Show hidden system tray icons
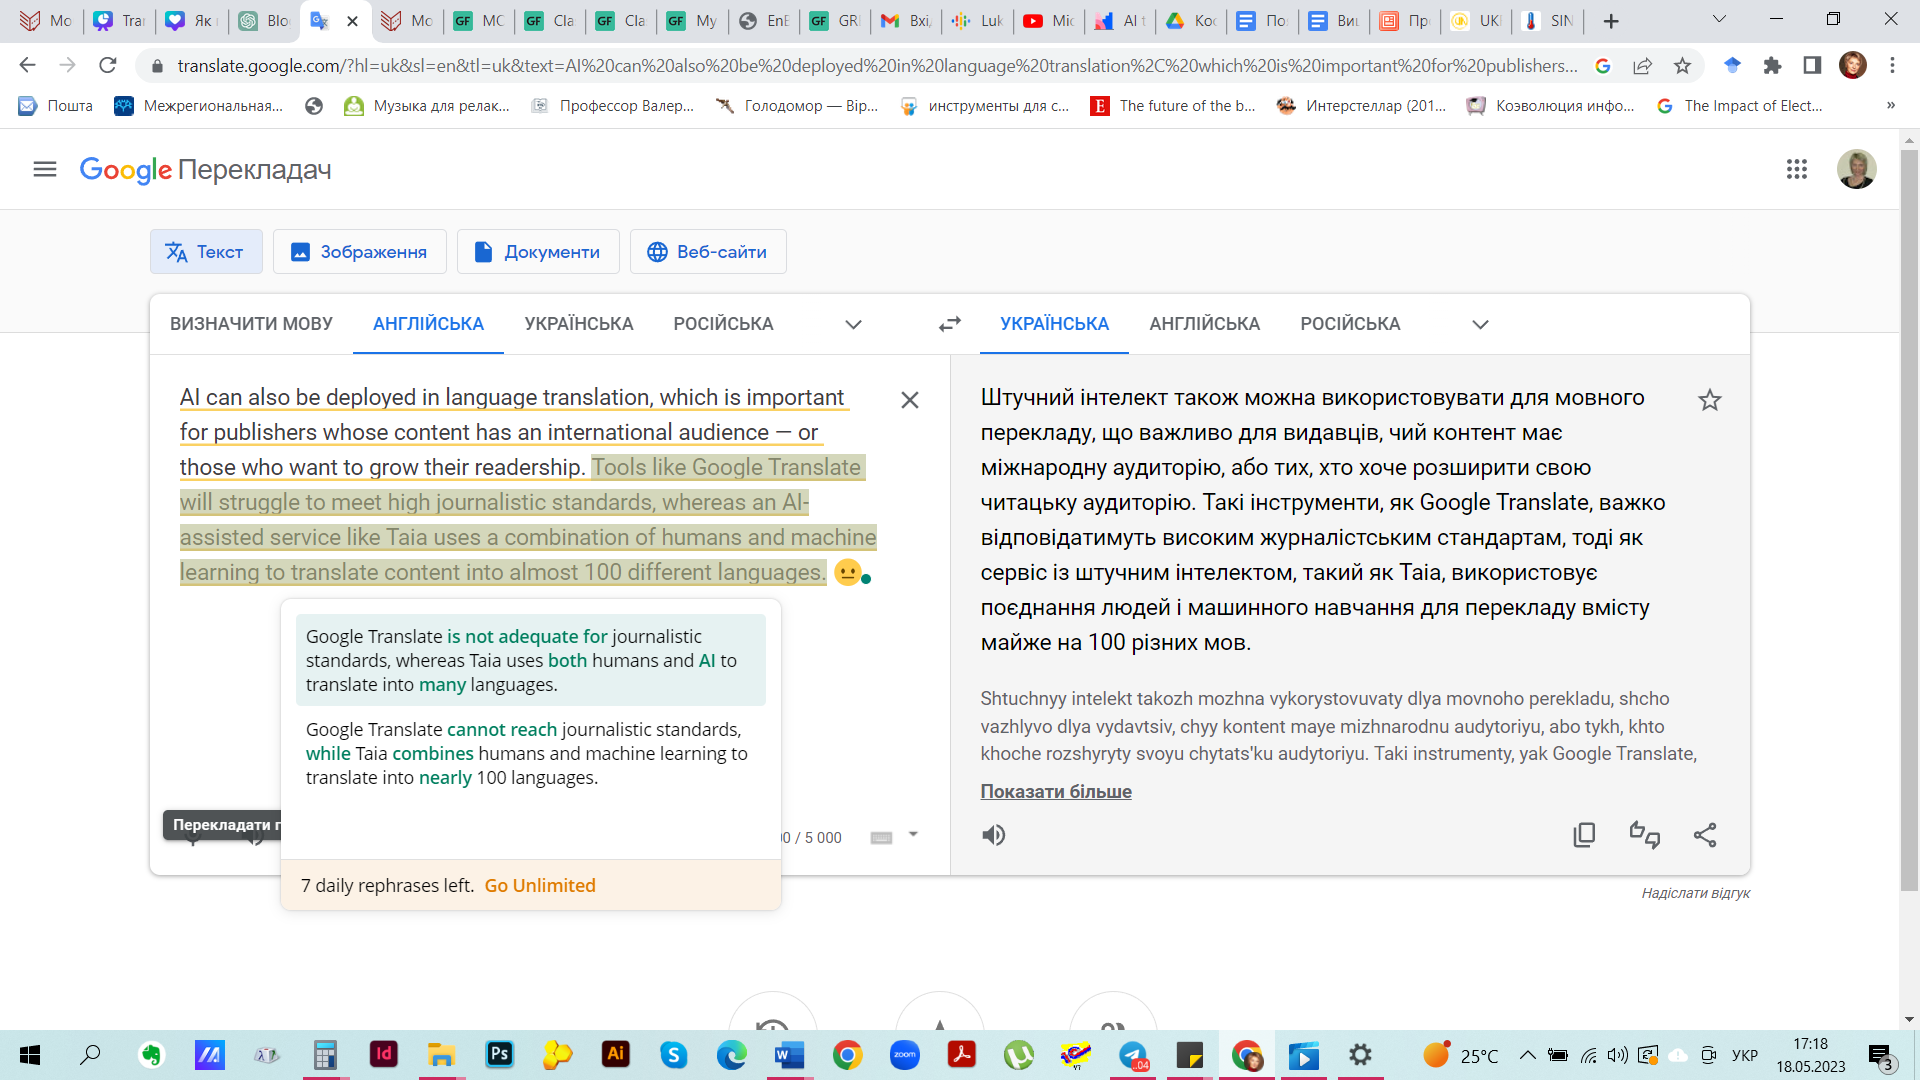Image resolution: width=1920 pixels, height=1080 pixels. pyautogui.click(x=1527, y=1055)
